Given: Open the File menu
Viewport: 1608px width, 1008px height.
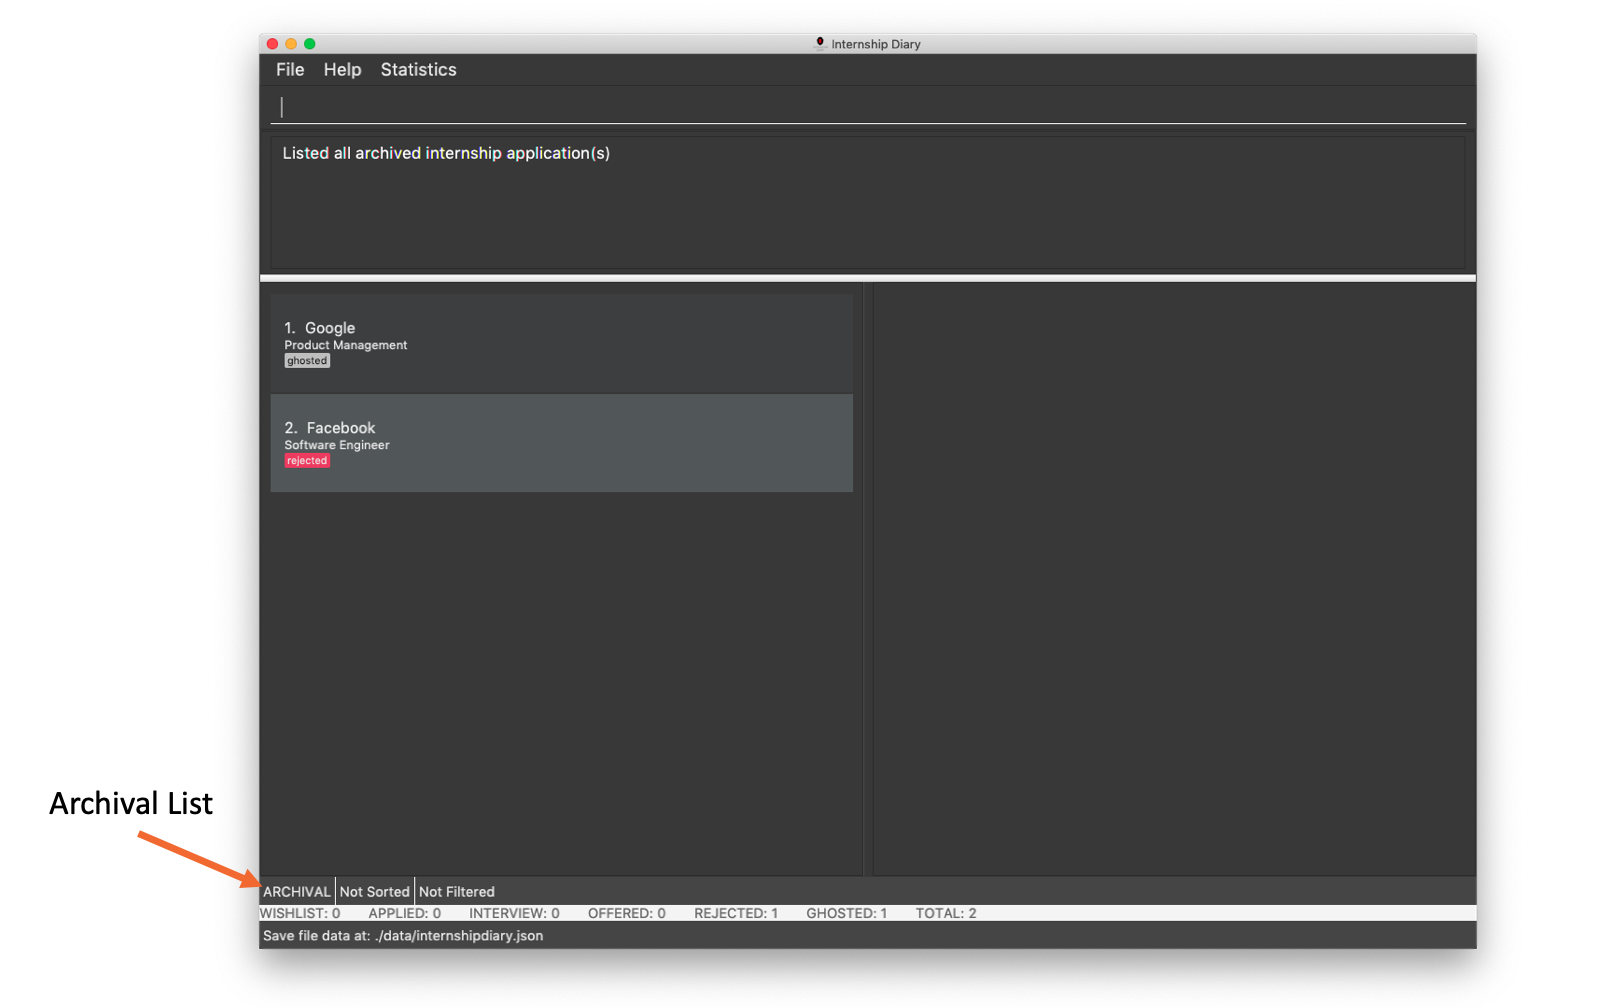Looking at the screenshot, I should (x=290, y=70).
